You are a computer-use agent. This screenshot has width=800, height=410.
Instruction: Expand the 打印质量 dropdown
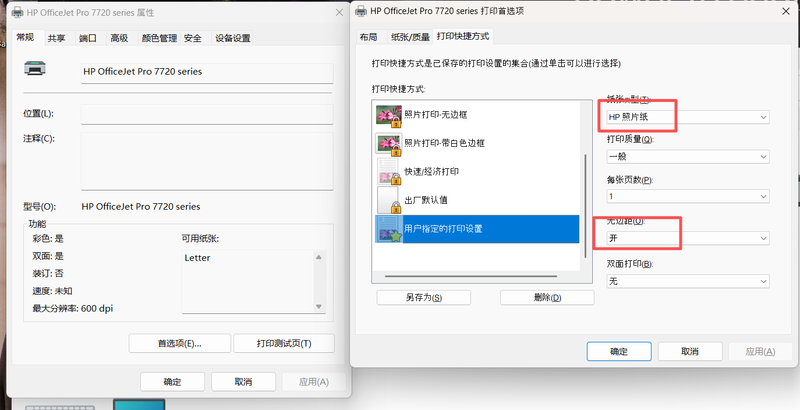click(x=688, y=157)
